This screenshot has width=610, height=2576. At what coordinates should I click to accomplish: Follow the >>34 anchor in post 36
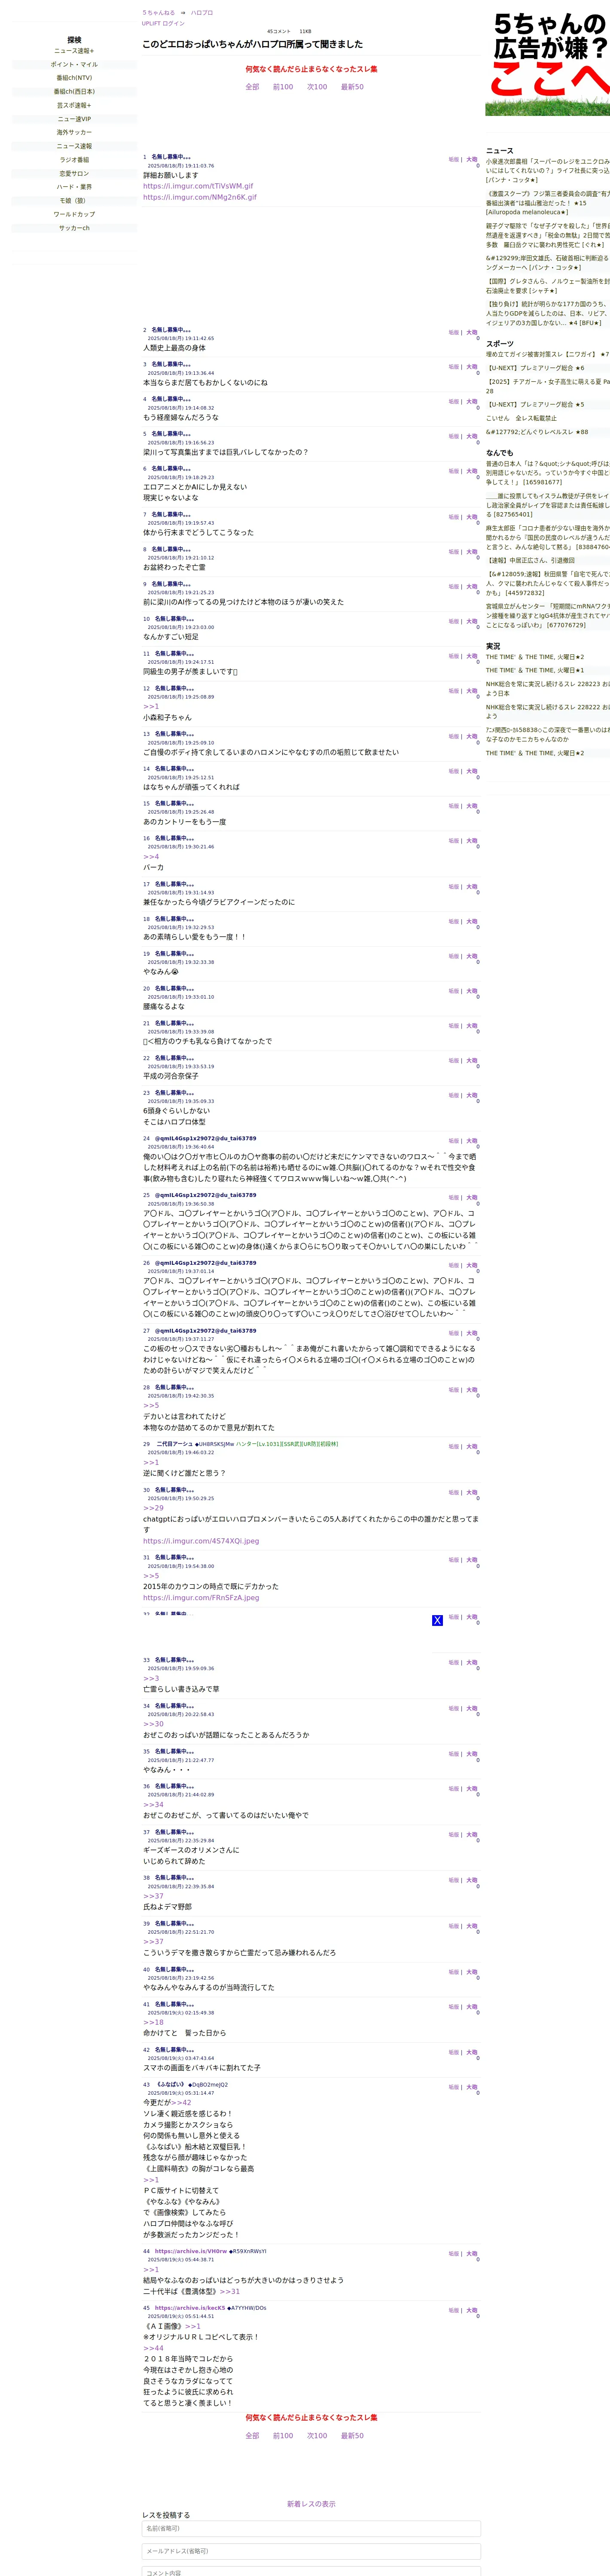click(x=153, y=1805)
